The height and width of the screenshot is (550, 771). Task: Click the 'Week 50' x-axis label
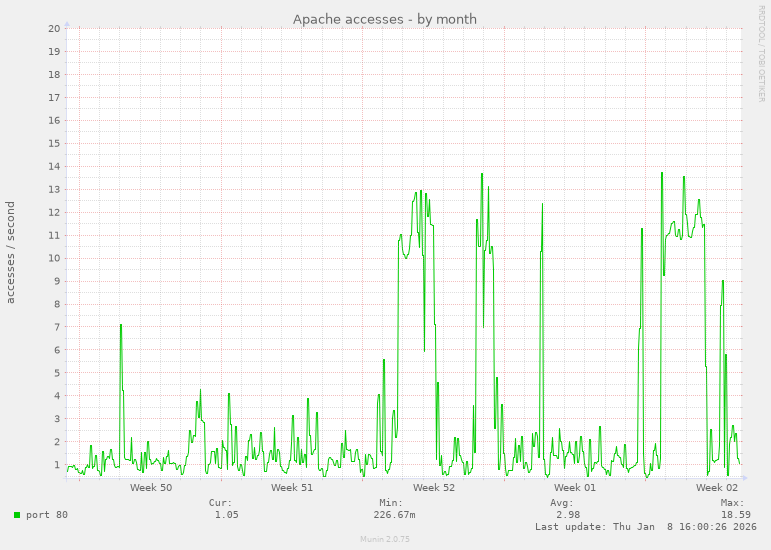point(151,488)
